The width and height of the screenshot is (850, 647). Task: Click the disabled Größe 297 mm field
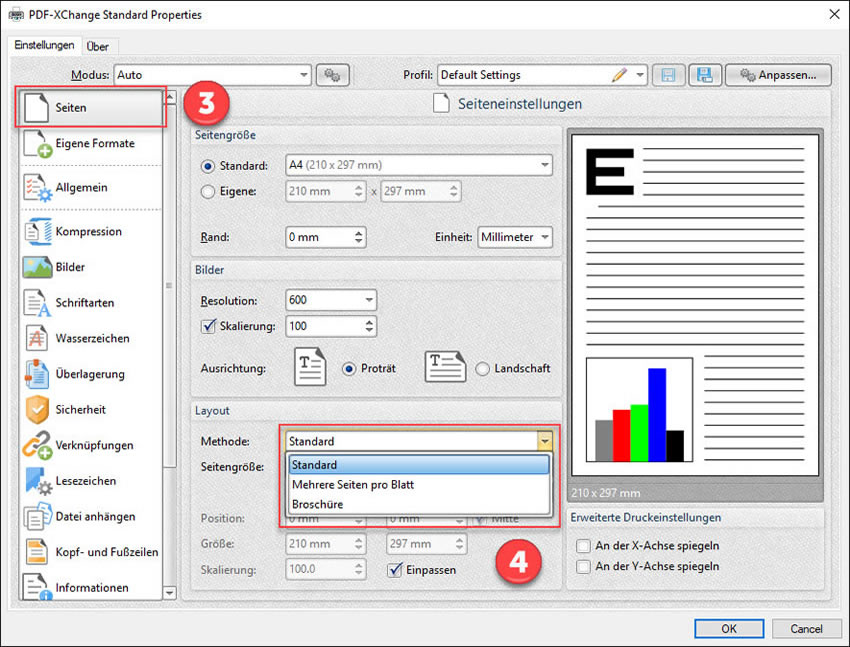pos(427,544)
